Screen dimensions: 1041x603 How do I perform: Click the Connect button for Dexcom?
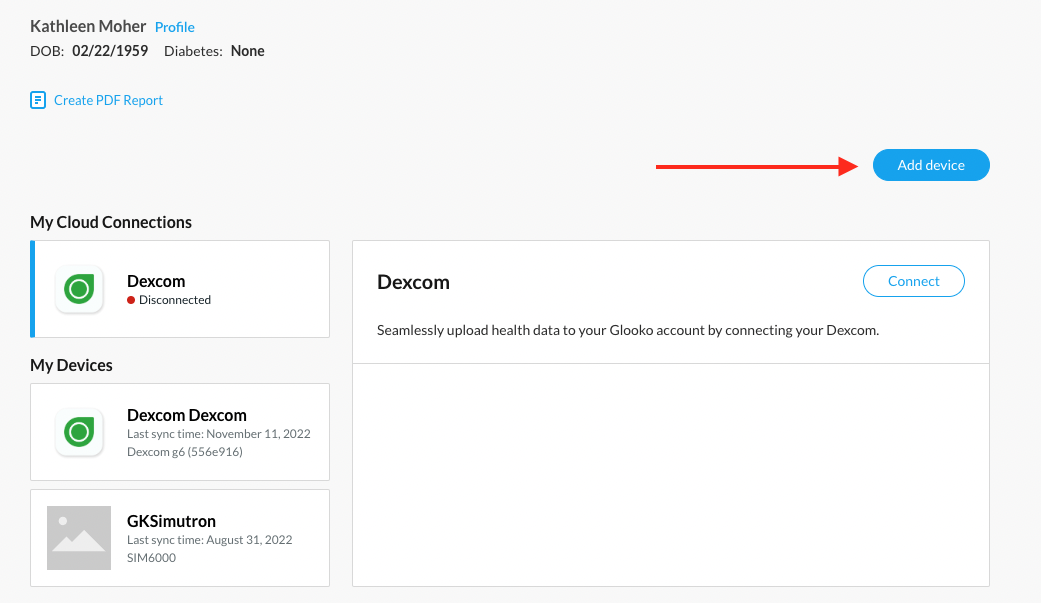914,281
